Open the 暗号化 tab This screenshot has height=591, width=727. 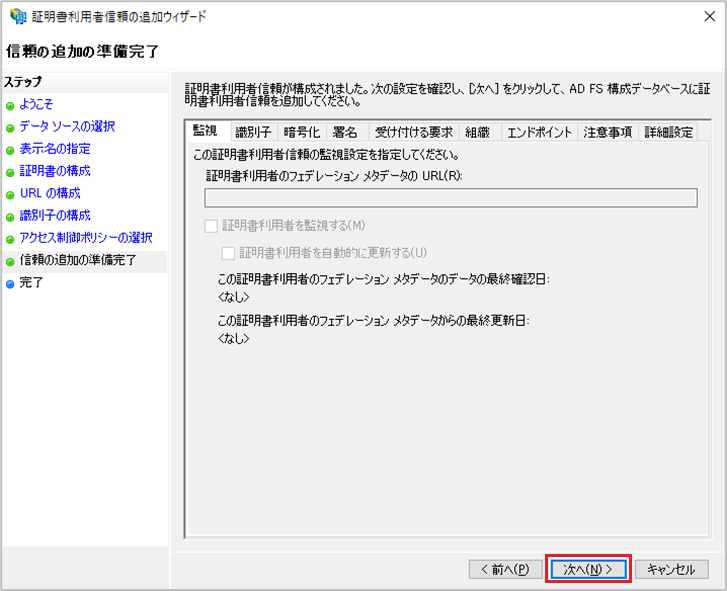302,133
